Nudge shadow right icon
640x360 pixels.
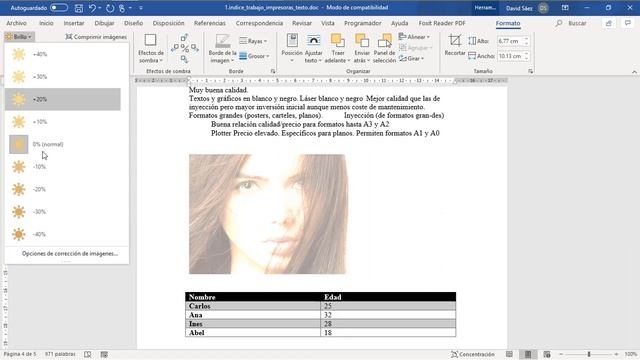tap(195, 48)
